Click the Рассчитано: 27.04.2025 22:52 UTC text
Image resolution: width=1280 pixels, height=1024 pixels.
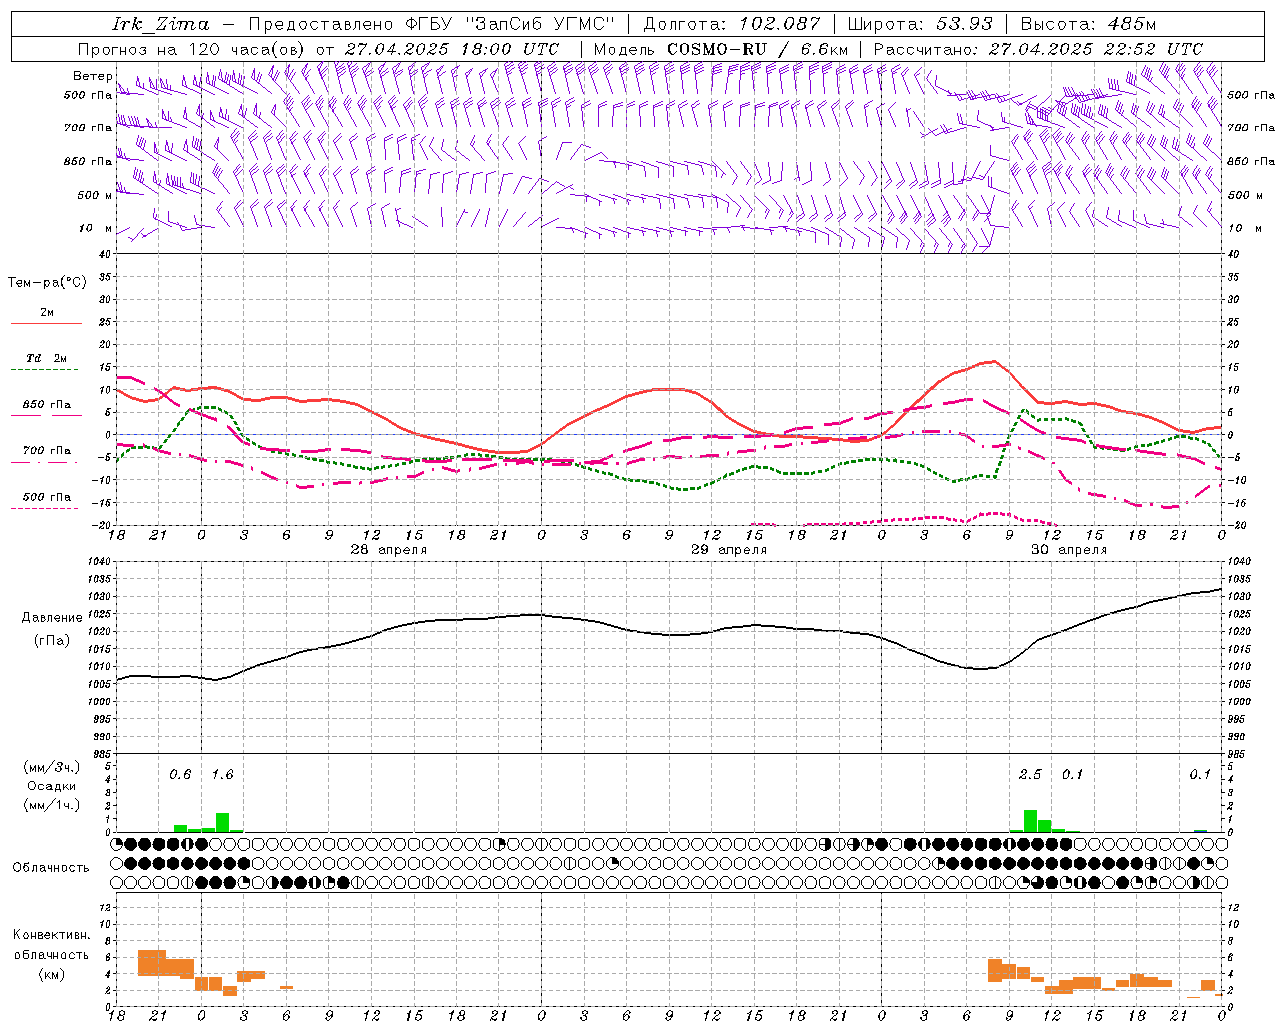(x=1038, y=48)
